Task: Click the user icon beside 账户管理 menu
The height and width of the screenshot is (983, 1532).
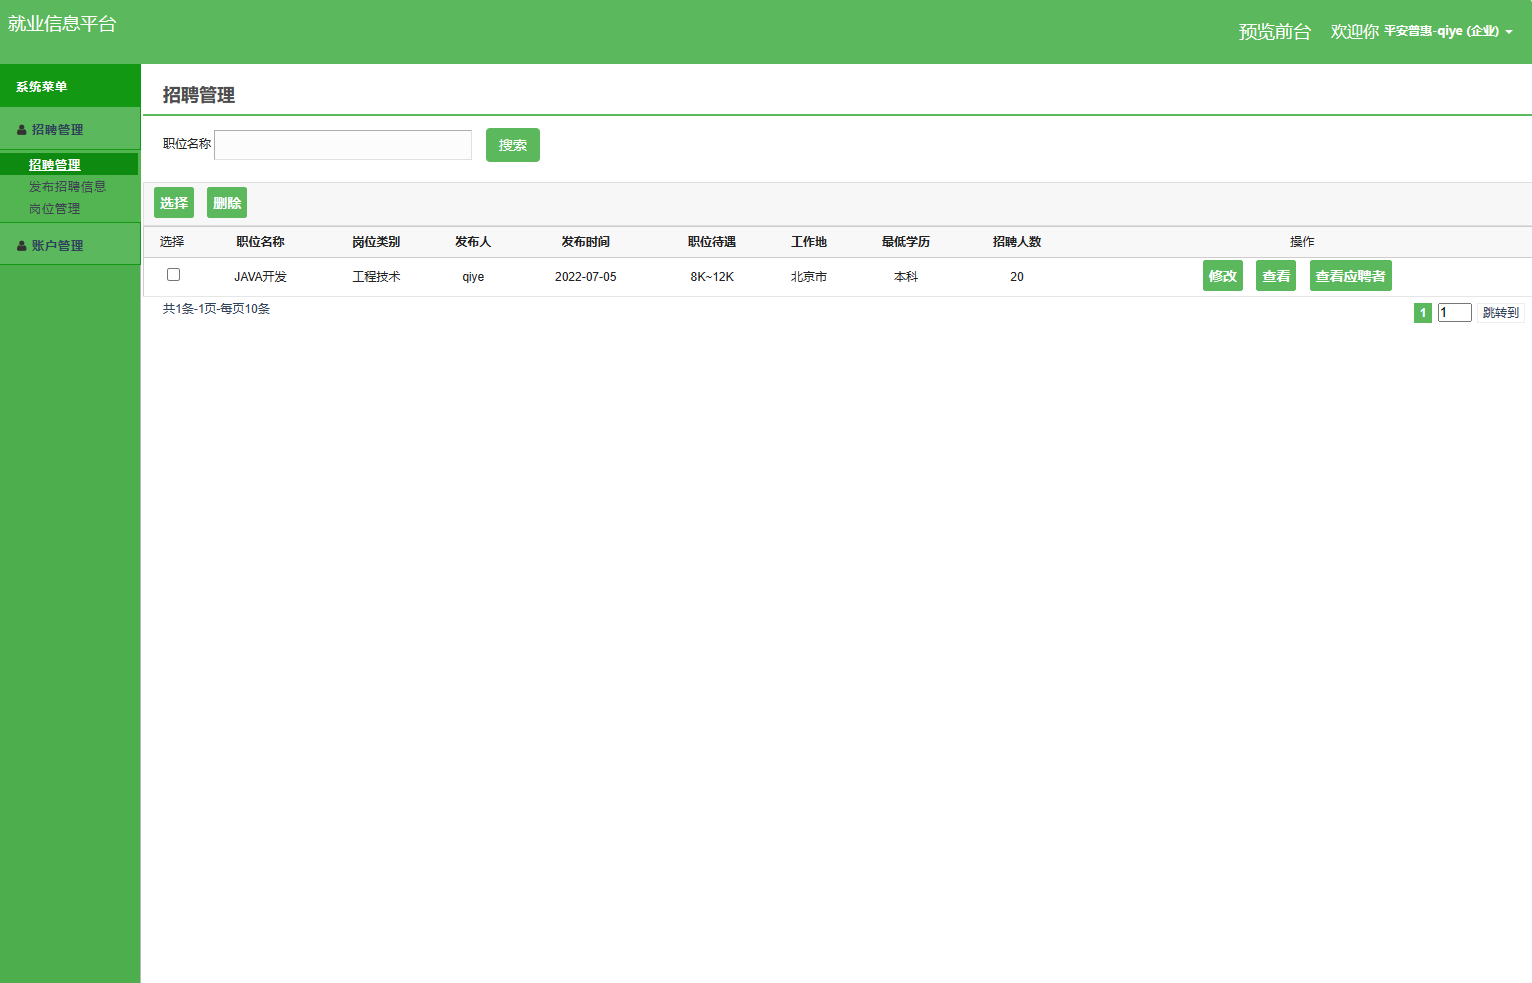Action: click(22, 246)
